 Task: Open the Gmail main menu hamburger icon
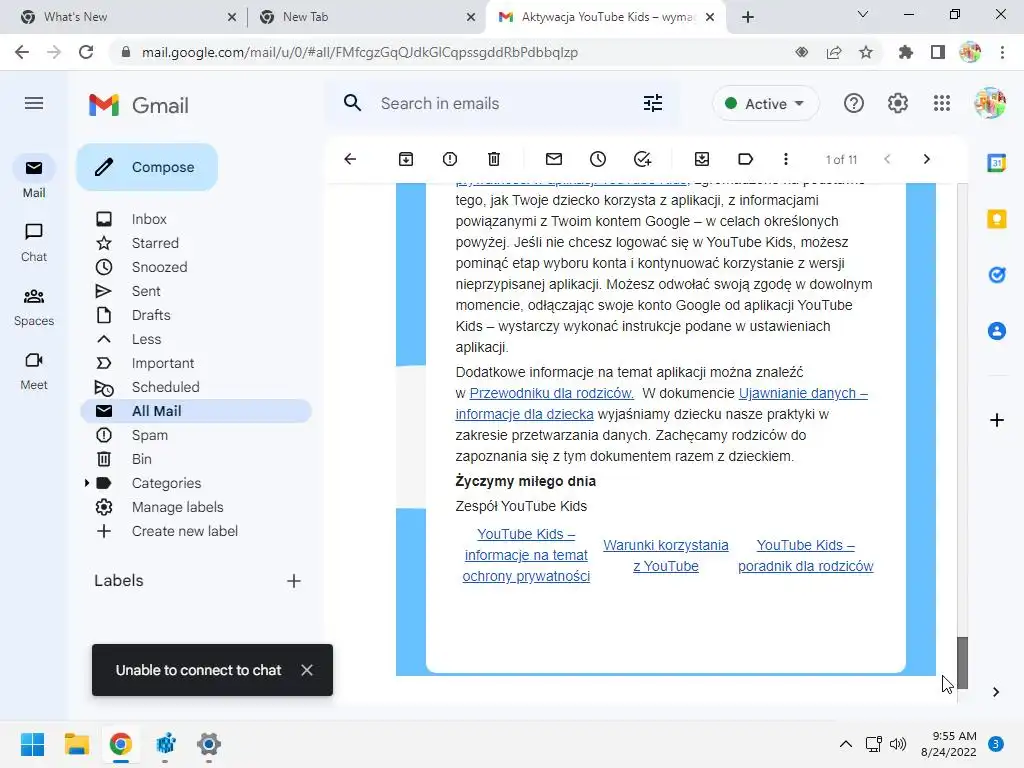[x=34, y=103]
